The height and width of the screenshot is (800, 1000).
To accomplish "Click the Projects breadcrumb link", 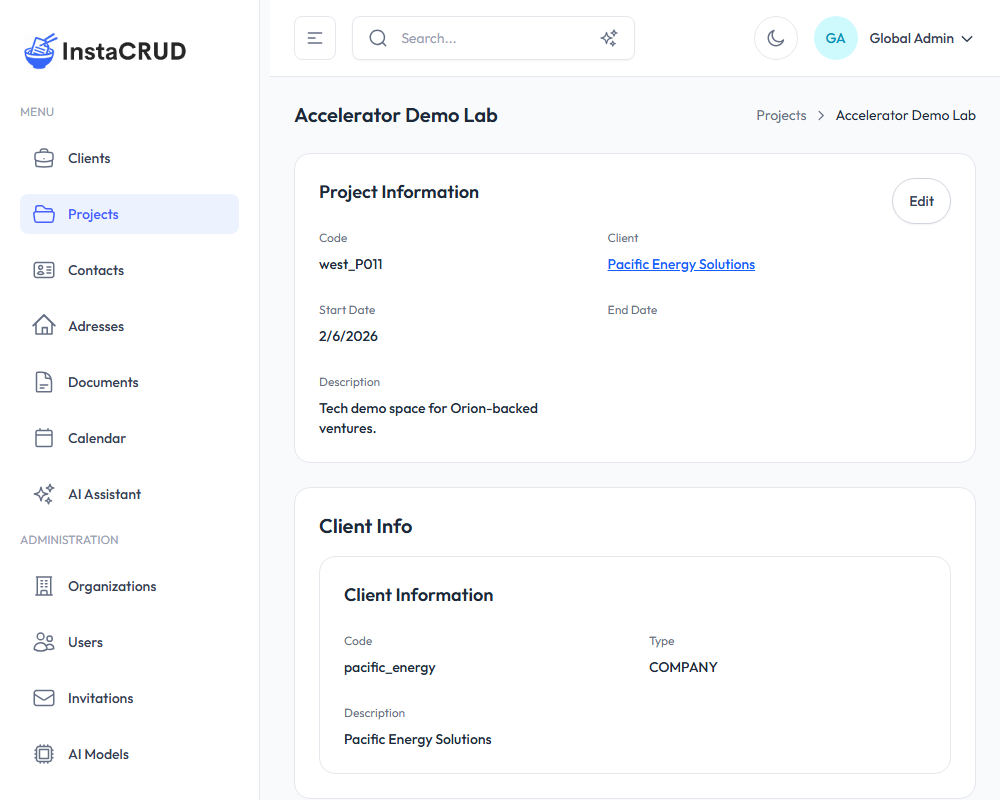I will point(781,115).
